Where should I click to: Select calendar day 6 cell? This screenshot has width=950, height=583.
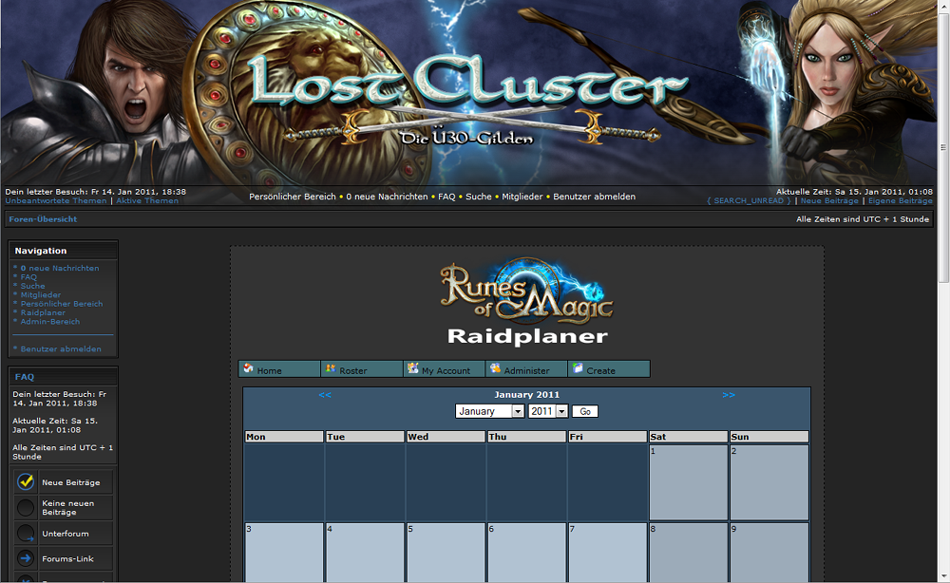526,553
